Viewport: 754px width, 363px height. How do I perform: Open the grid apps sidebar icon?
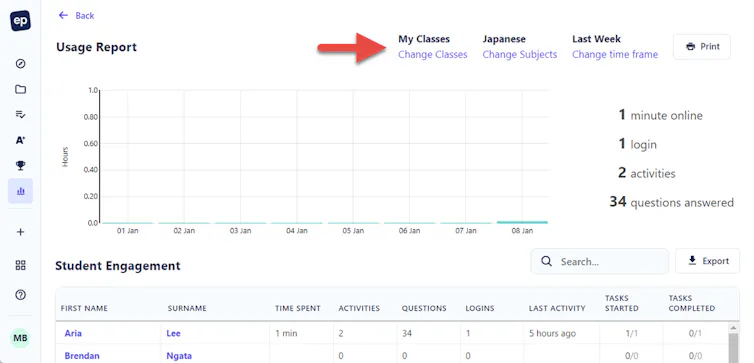click(x=20, y=265)
